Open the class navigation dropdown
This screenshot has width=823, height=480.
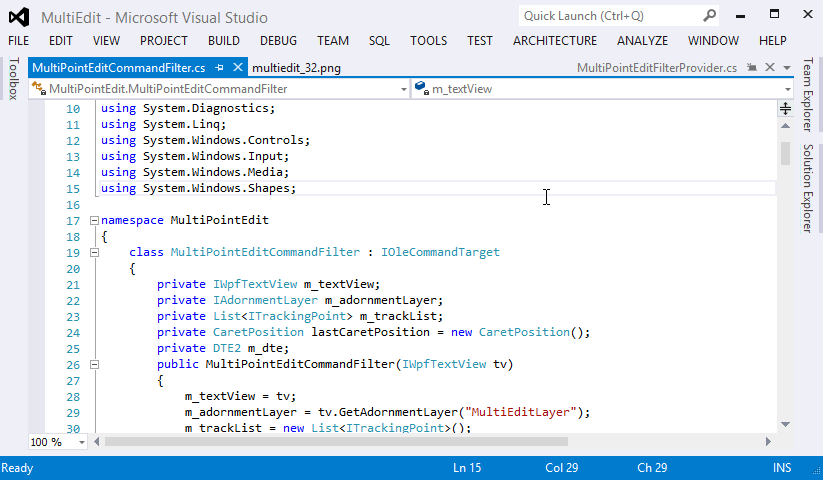[403, 89]
